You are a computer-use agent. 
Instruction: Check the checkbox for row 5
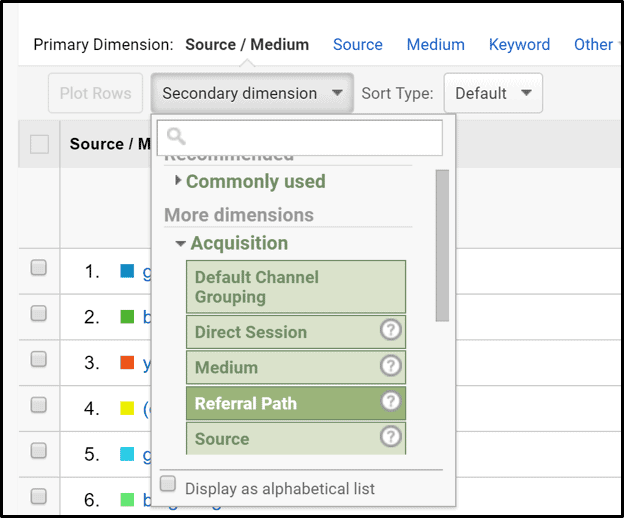tap(39, 451)
